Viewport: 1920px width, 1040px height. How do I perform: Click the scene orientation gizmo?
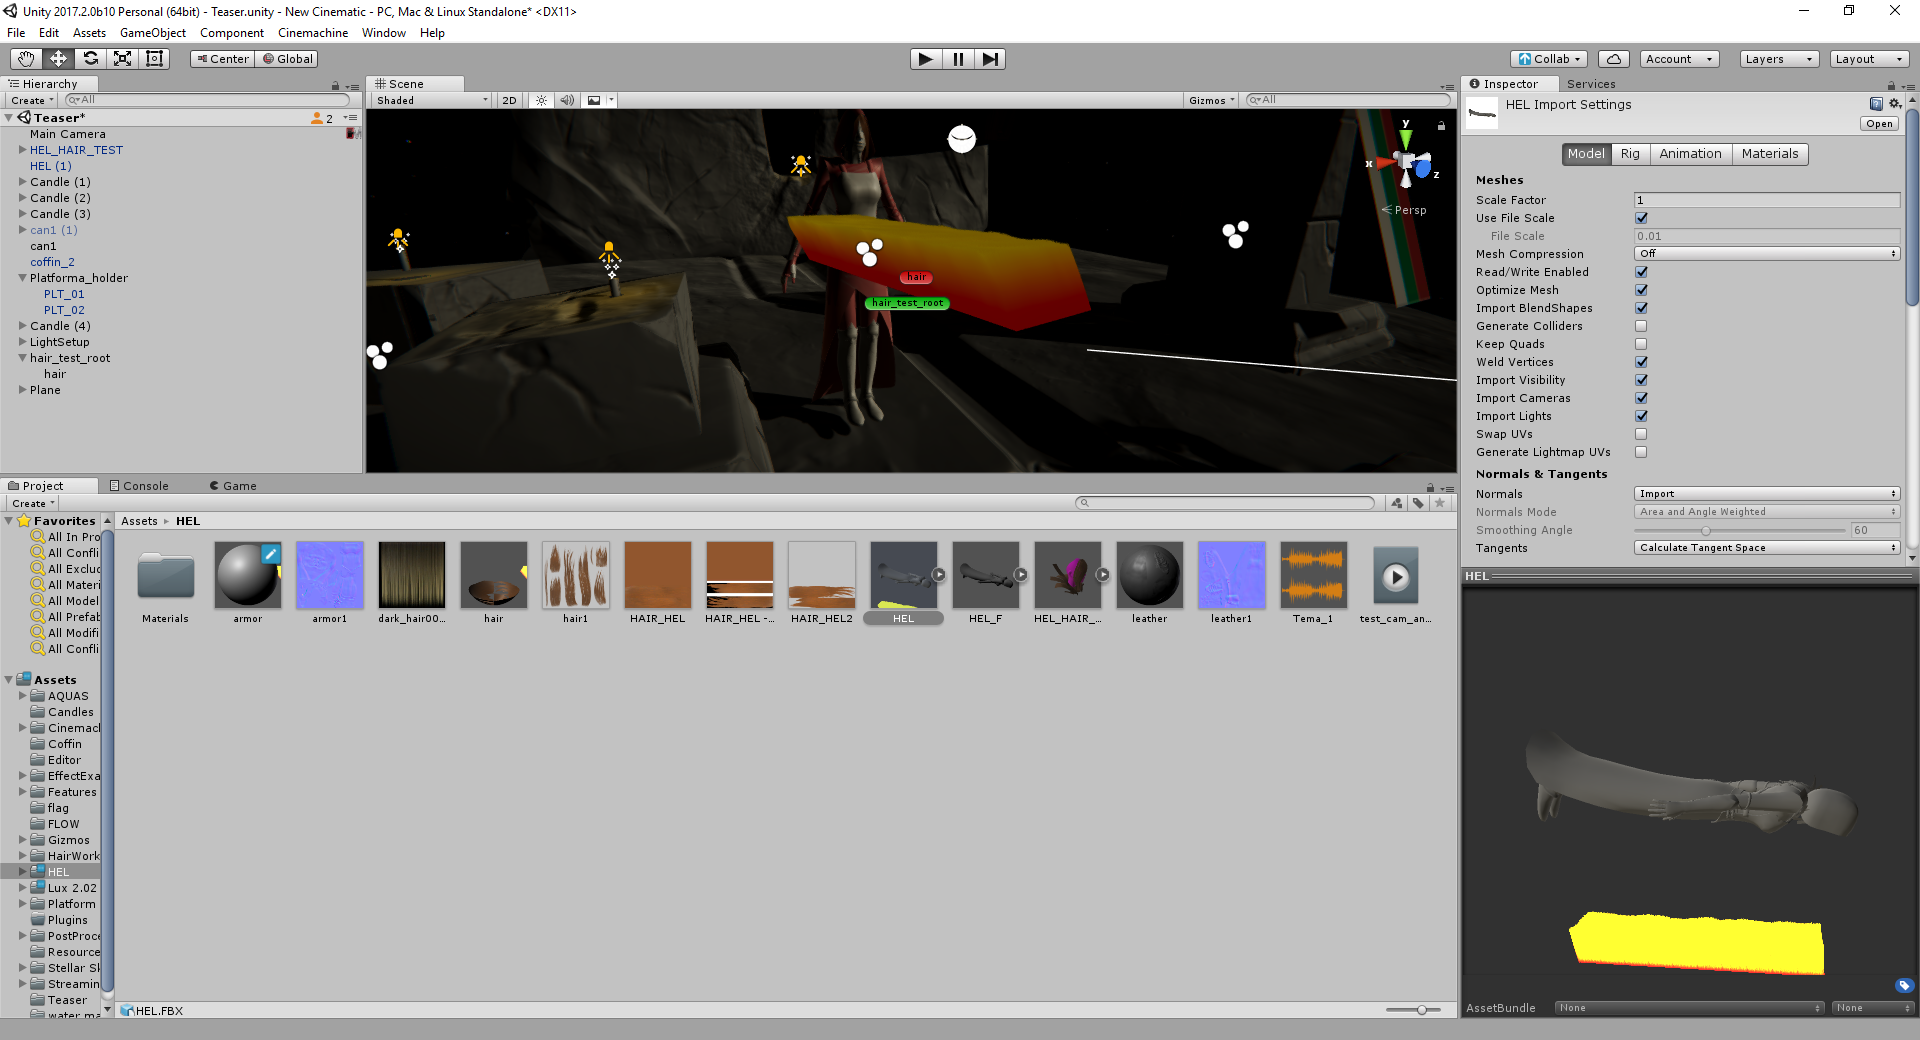(1406, 162)
